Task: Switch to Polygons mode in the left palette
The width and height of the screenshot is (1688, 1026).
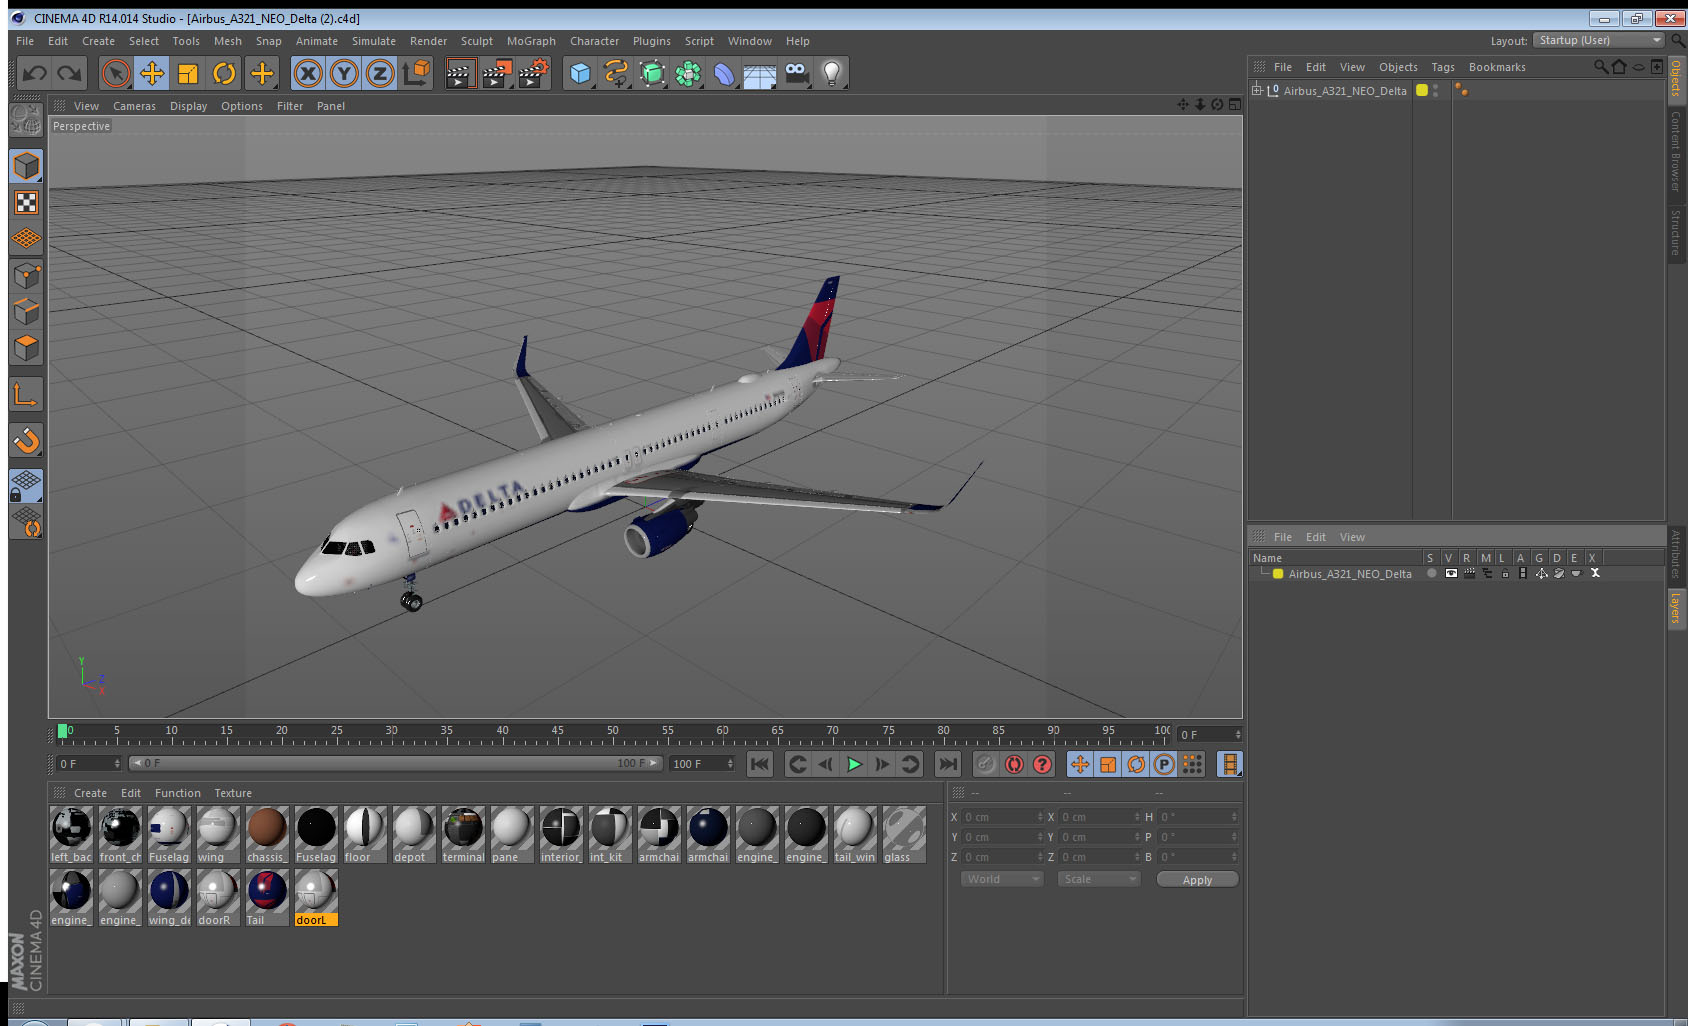Action: 26,348
